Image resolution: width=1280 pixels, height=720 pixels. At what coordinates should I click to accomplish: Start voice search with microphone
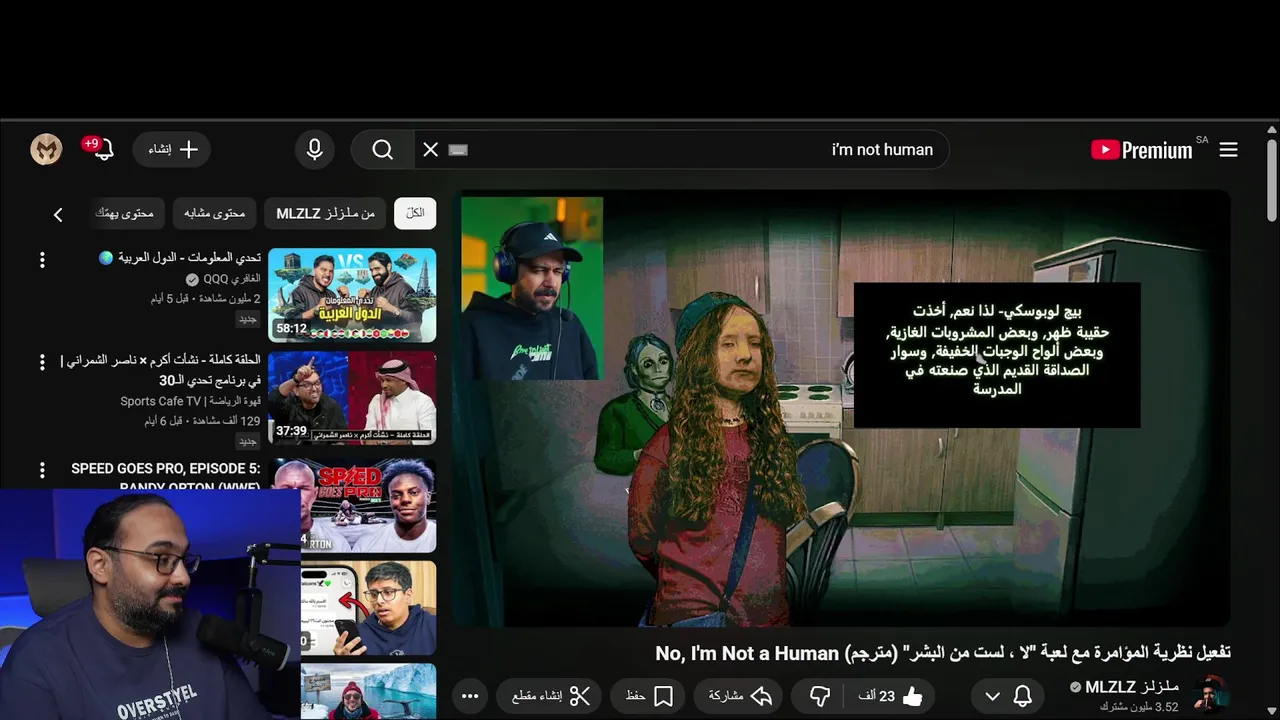pyautogui.click(x=314, y=150)
